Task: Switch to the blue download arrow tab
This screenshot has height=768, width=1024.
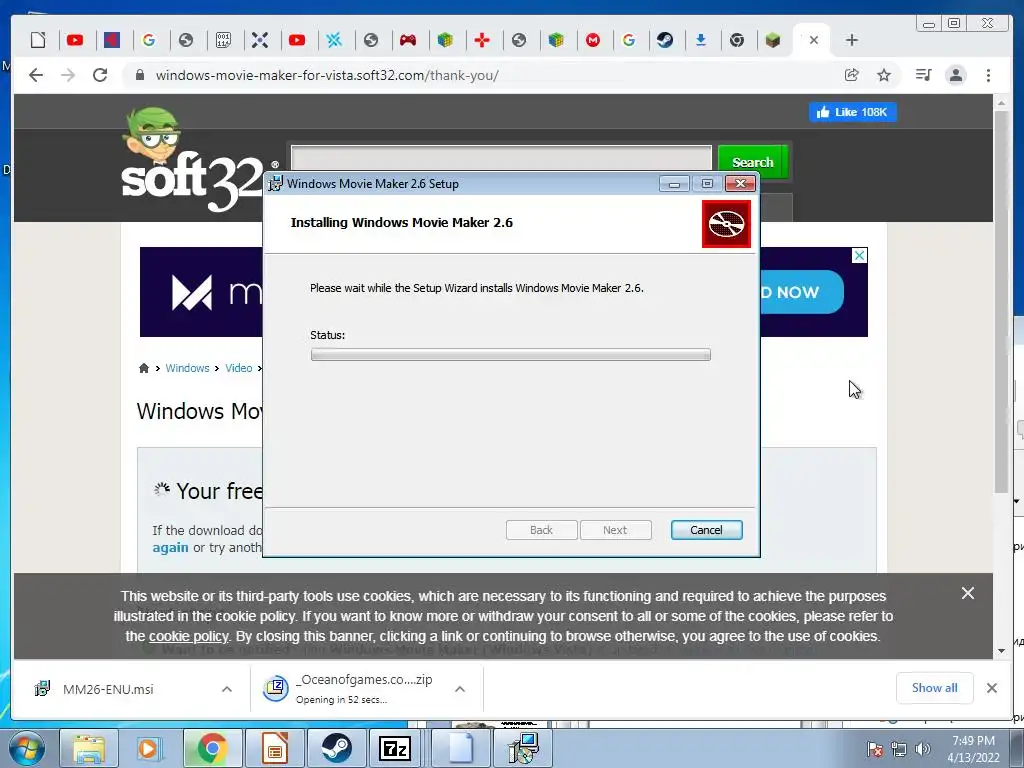Action: 701,40
